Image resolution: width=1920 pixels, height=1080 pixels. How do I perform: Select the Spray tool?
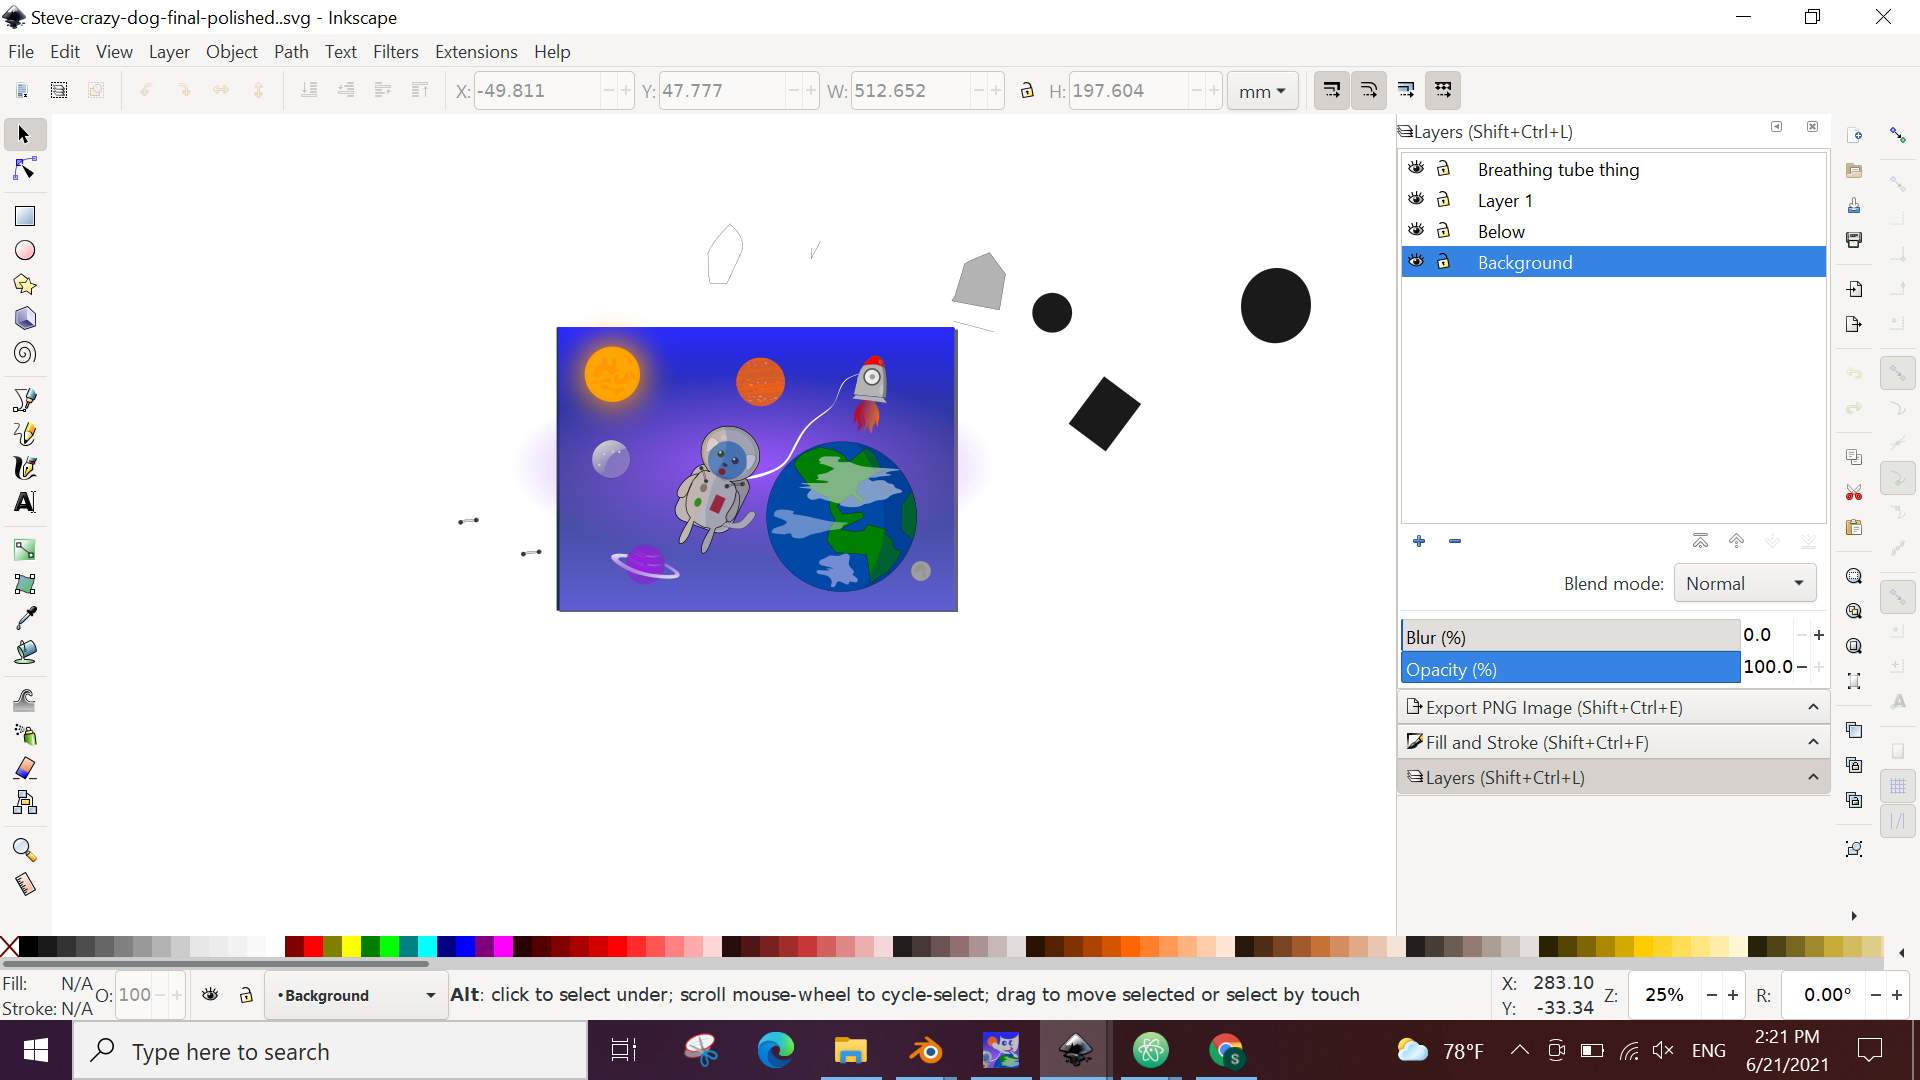(x=25, y=735)
